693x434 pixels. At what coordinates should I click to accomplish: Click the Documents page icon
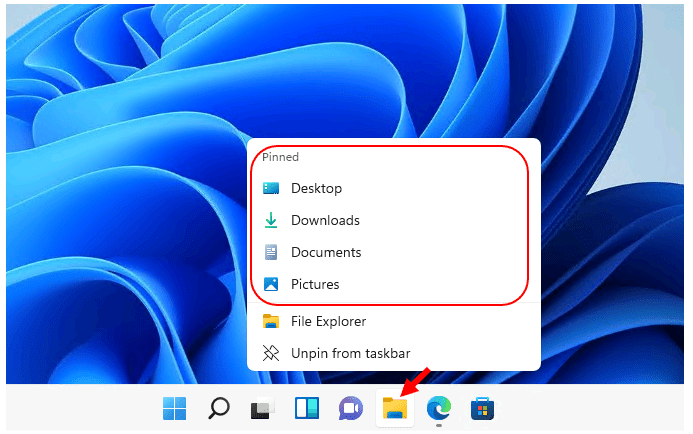click(271, 252)
